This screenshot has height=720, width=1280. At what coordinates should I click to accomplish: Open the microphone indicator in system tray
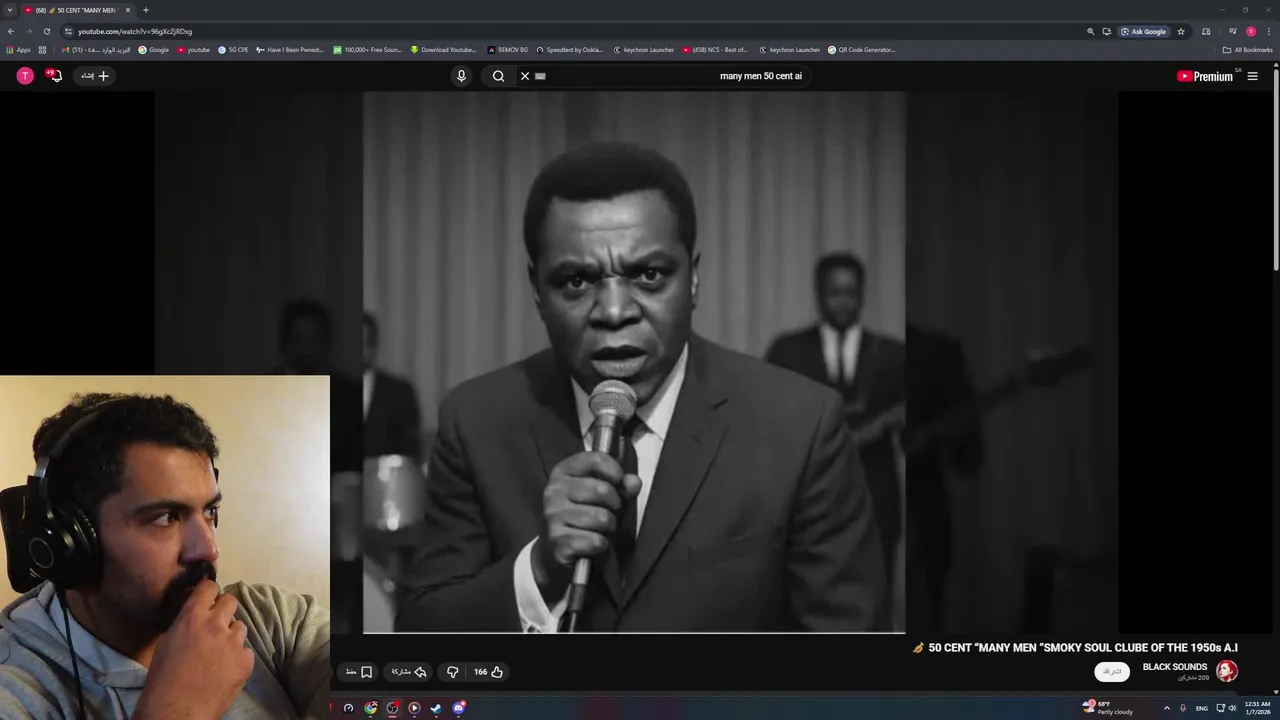tap(1183, 708)
